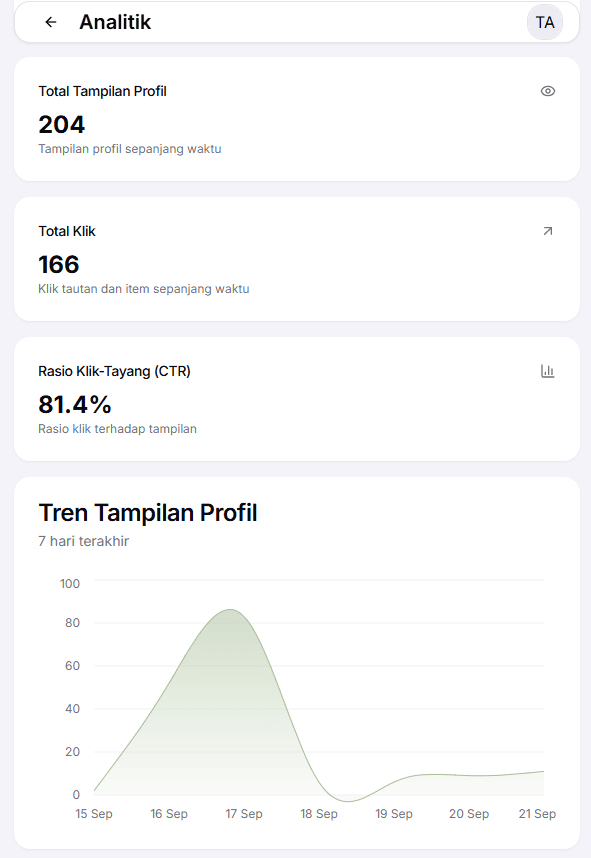This screenshot has width=591, height=858.
Task: Select the bar chart icon on CTR card
Action: (547, 370)
